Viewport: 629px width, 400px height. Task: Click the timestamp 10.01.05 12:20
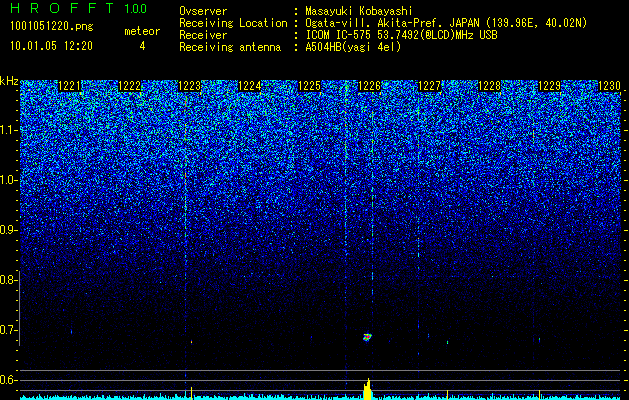coord(51,46)
